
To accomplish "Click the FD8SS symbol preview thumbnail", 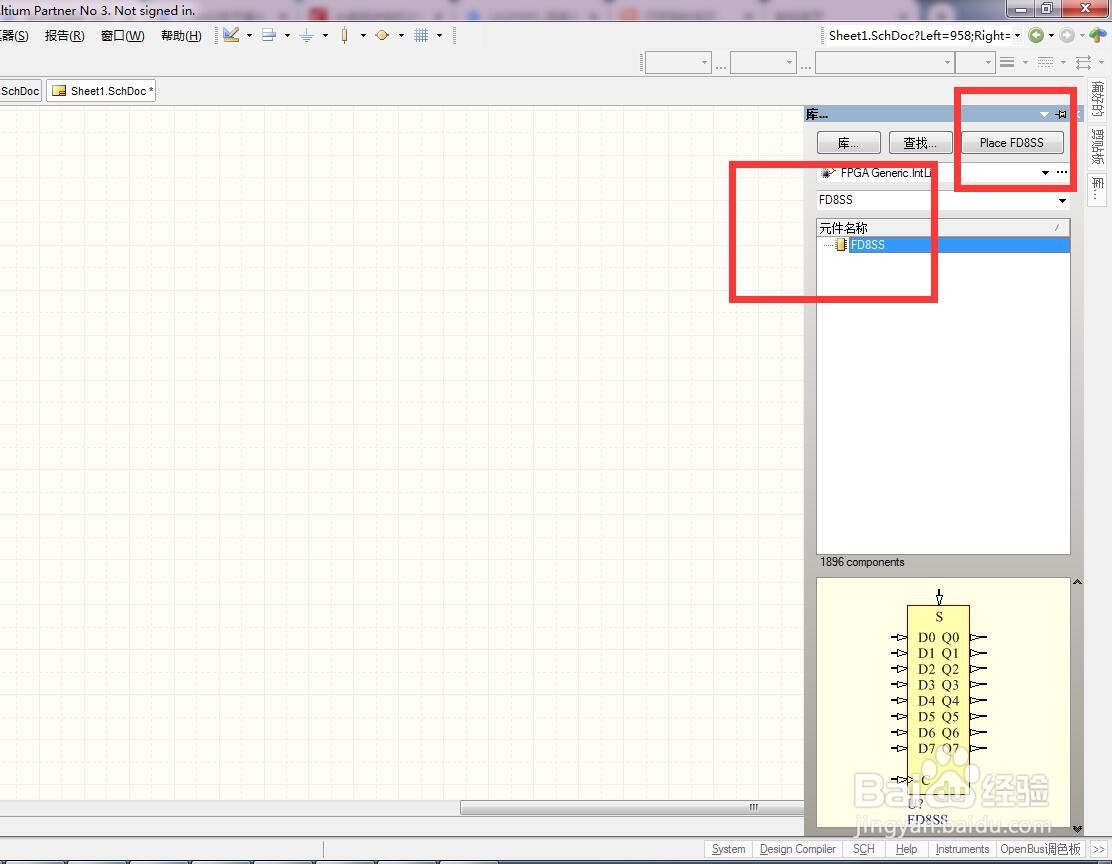I will [x=943, y=702].
